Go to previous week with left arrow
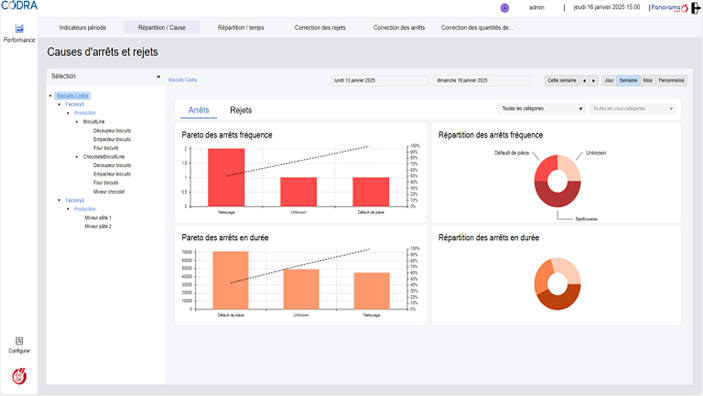The height and width of the screenshot is (396, 703). point(584,81)
